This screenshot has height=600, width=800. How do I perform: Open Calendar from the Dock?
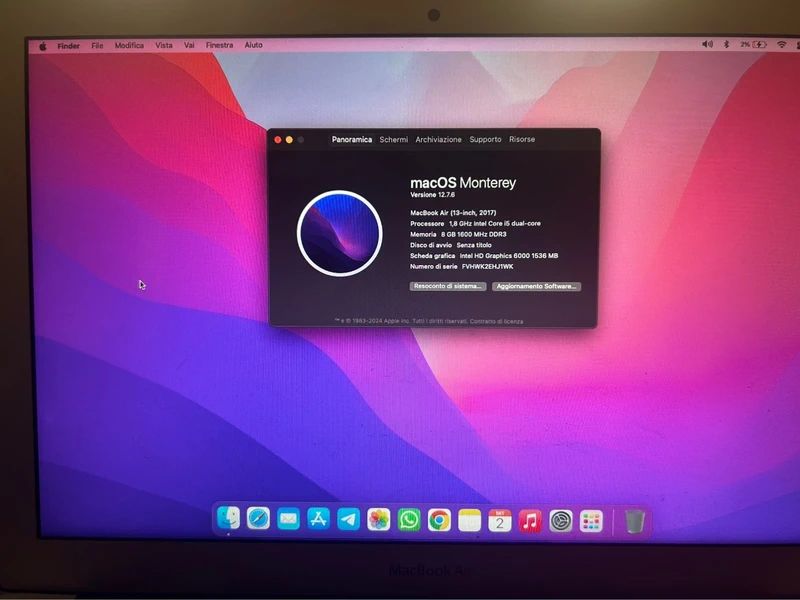[499, 521]
